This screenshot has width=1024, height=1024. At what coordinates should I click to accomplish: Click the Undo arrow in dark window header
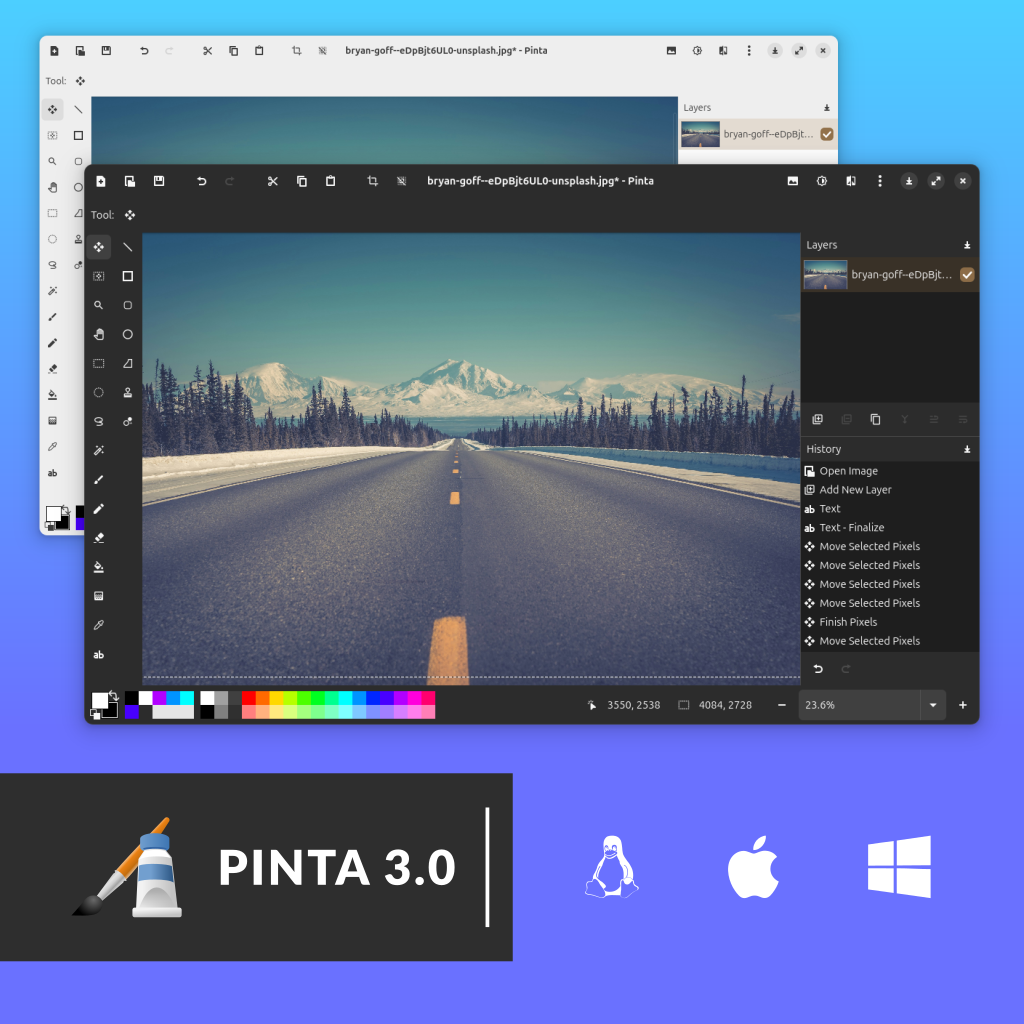(x=201, y=181)
